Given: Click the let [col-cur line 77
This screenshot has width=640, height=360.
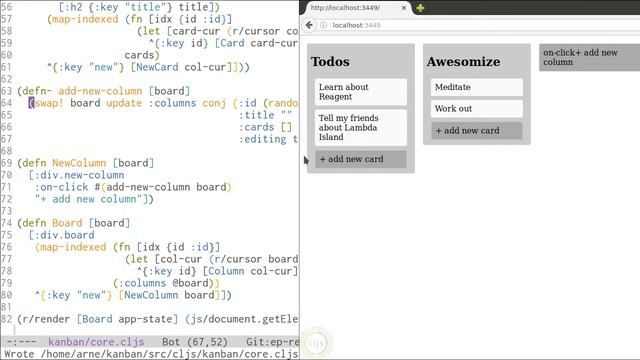Looking at the screenshot, I should coord(212,259).
